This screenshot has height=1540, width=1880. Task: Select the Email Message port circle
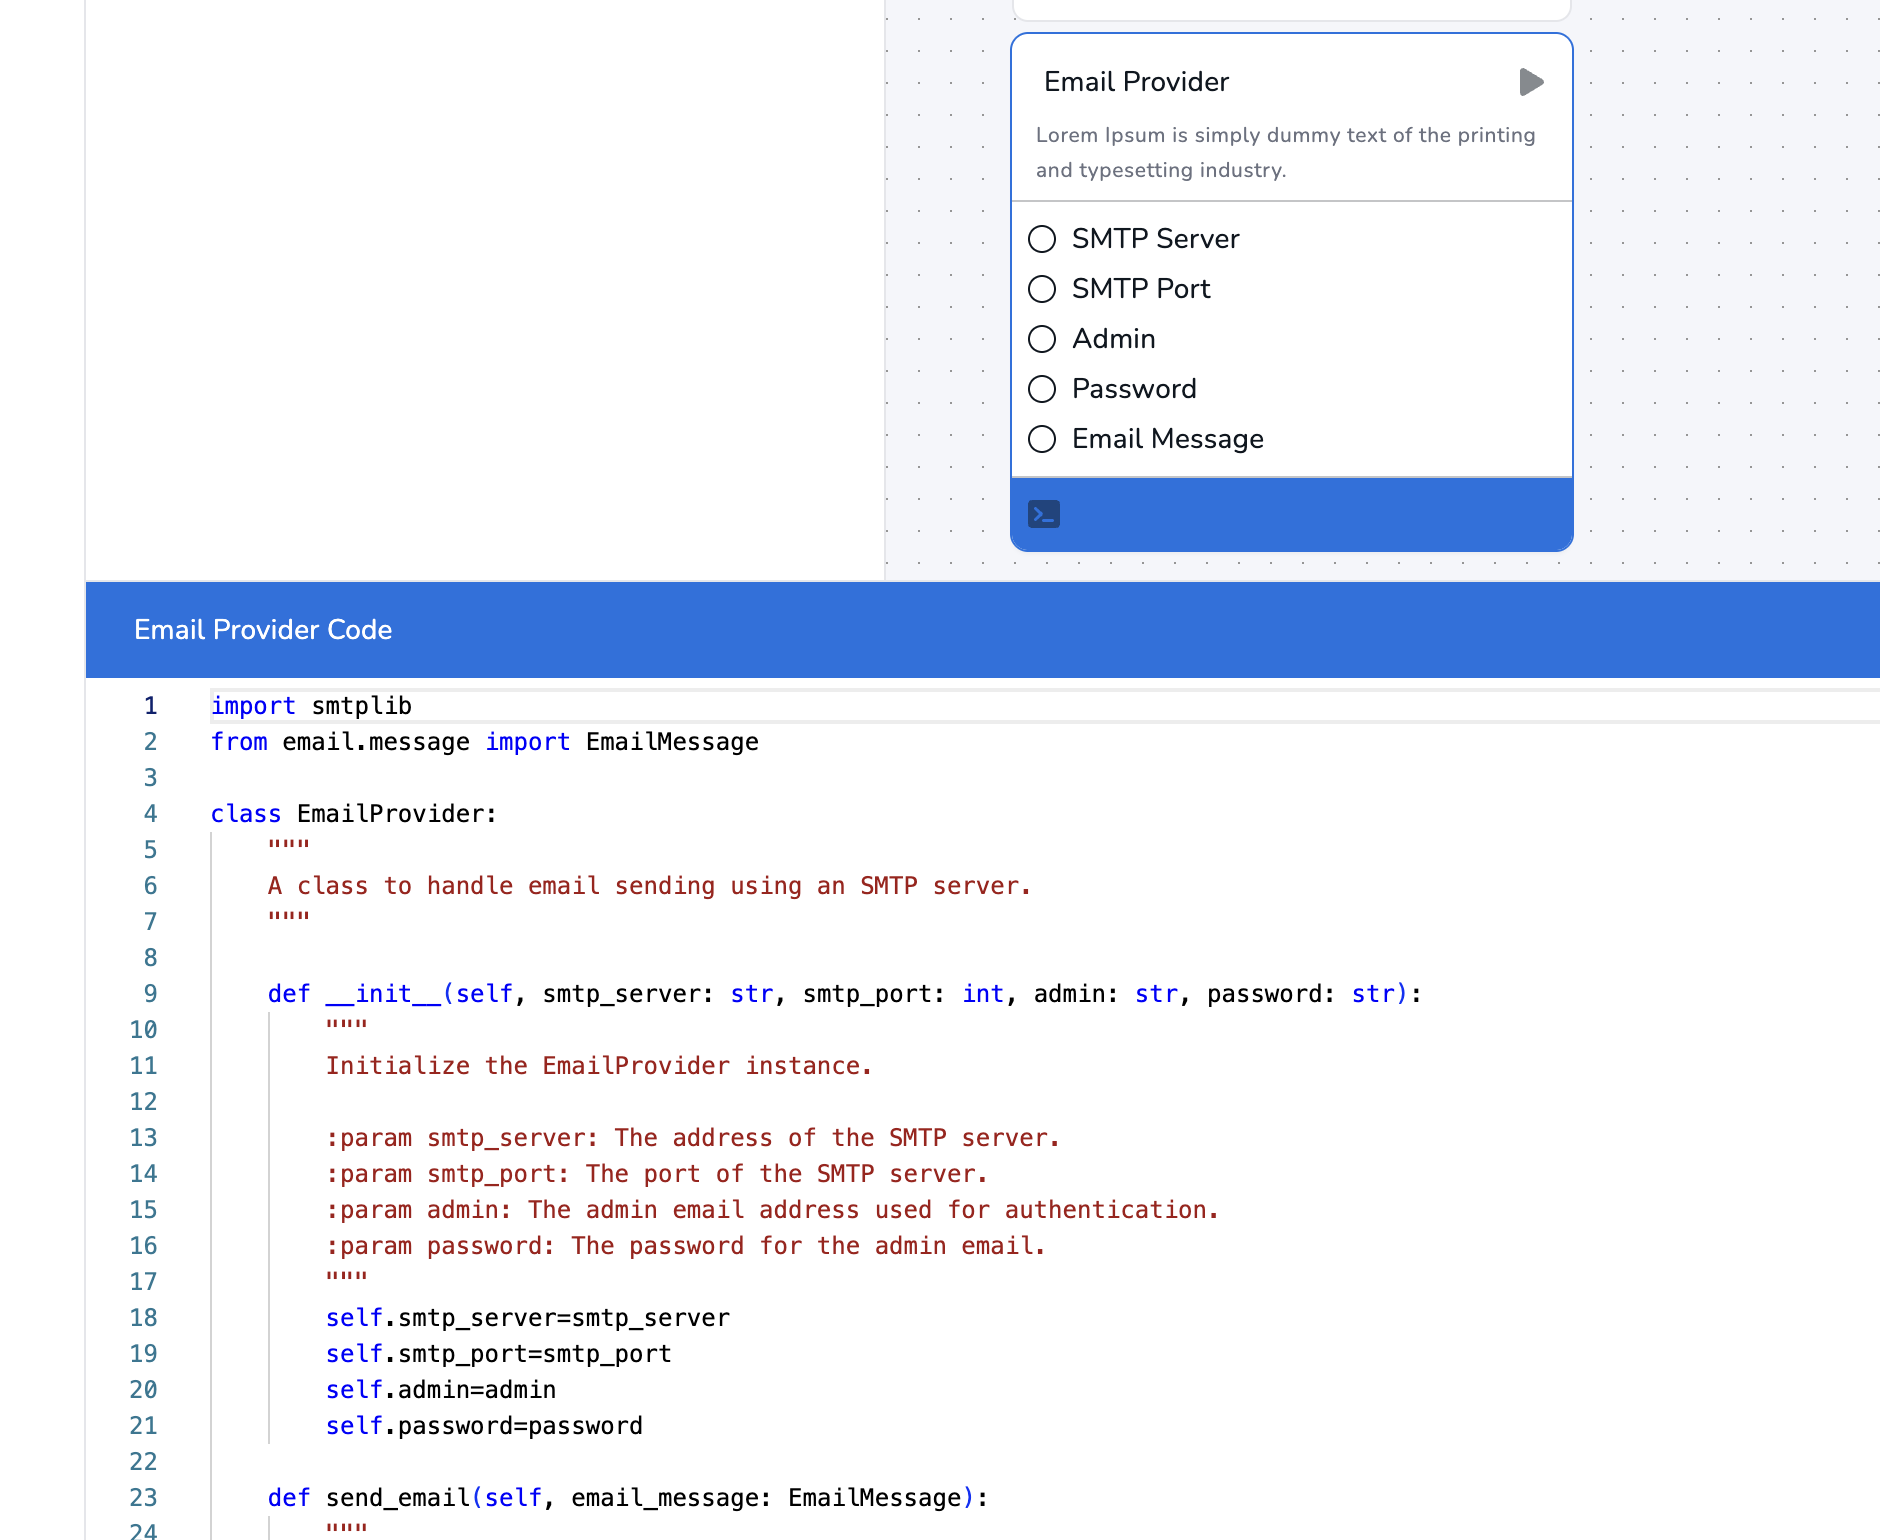click(1042, 439)
